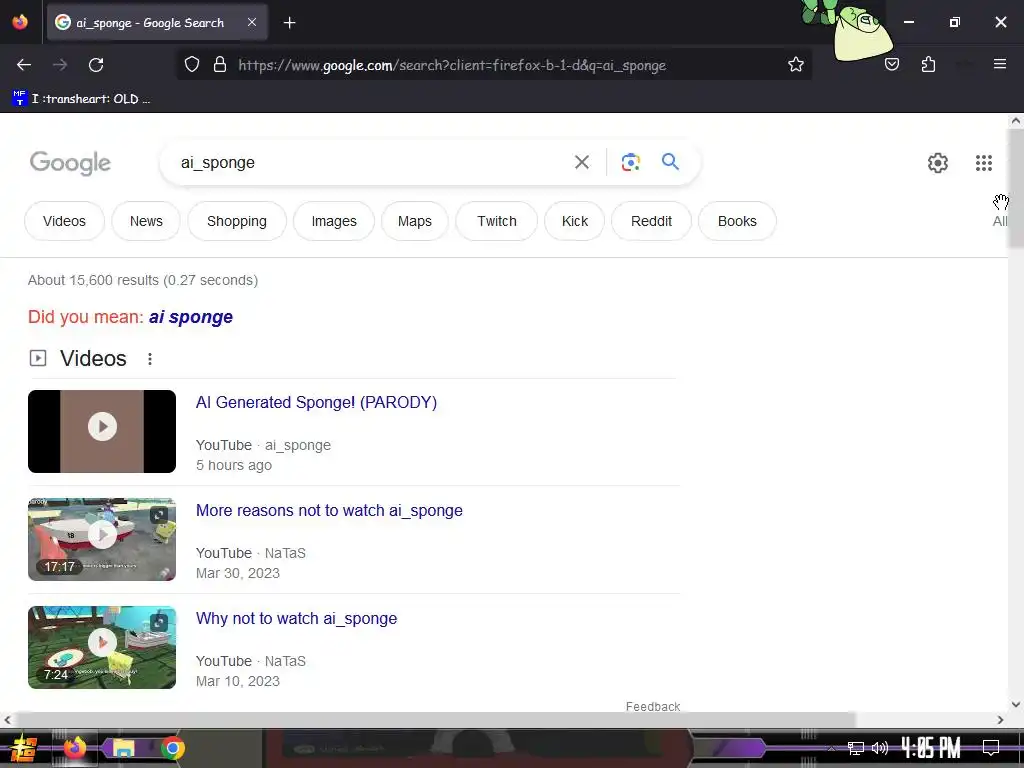Play the AI Generated Sponge thumbnail
The image size is (1024, 768).
(102, 431)
